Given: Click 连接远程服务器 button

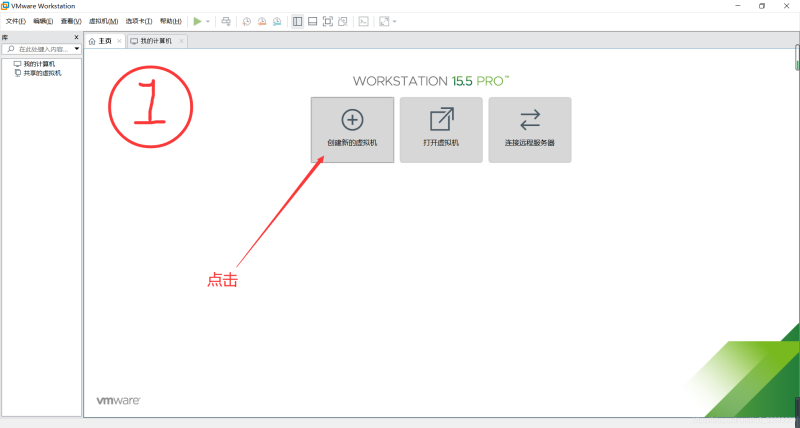Looking at the screenshot, I should point(530,130).
